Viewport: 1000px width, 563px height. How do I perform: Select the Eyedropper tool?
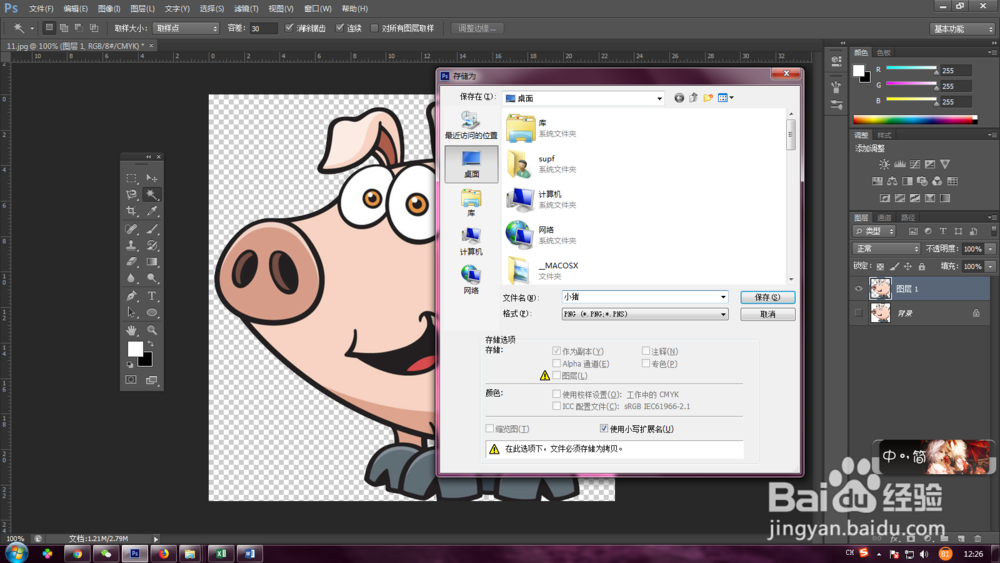click(x=152, y=211)
